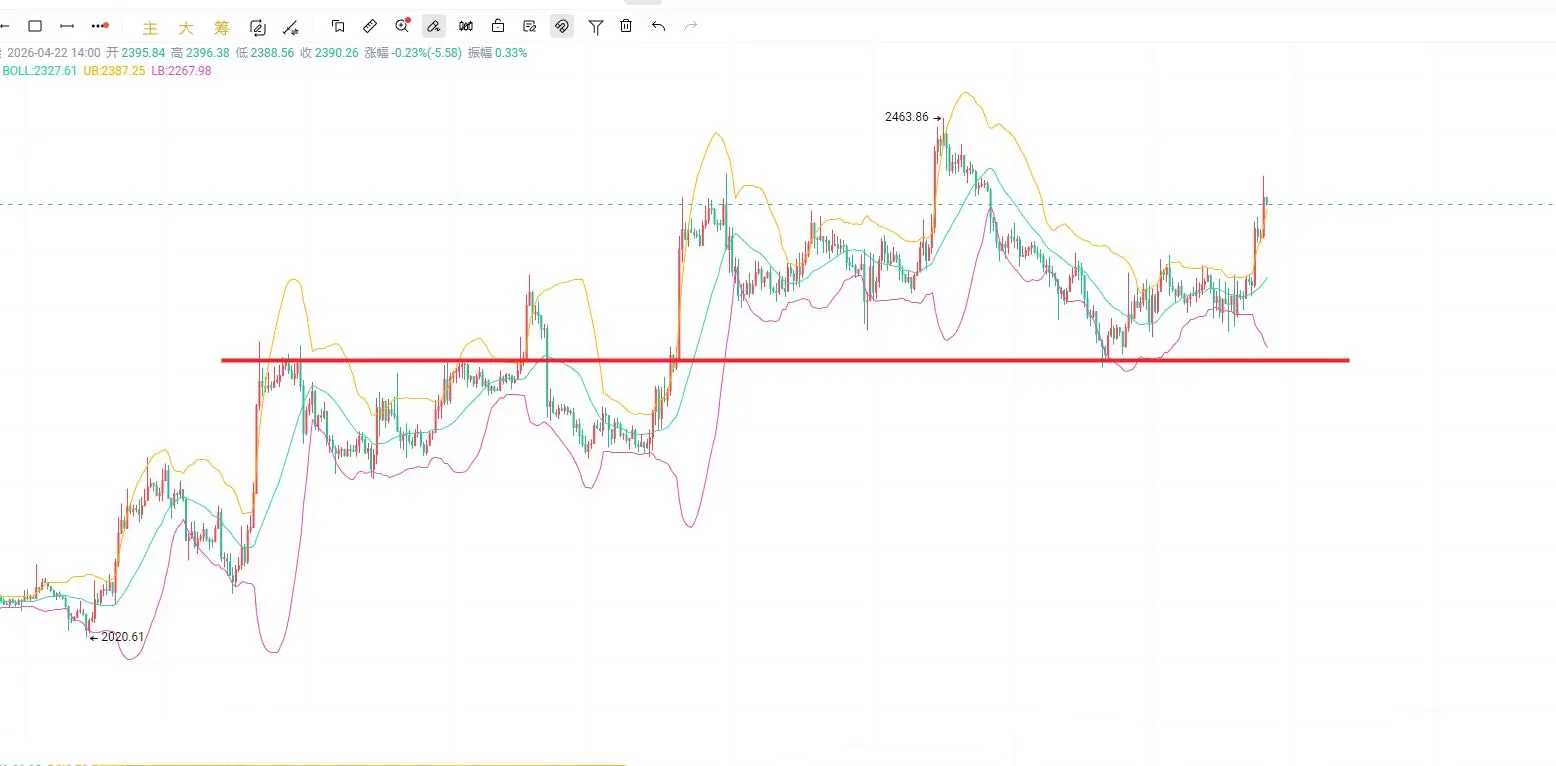Viewport: 1556px width, 766px height.
Task: Click the rotate-edit drawing icon
Action: tap(258, 27)
